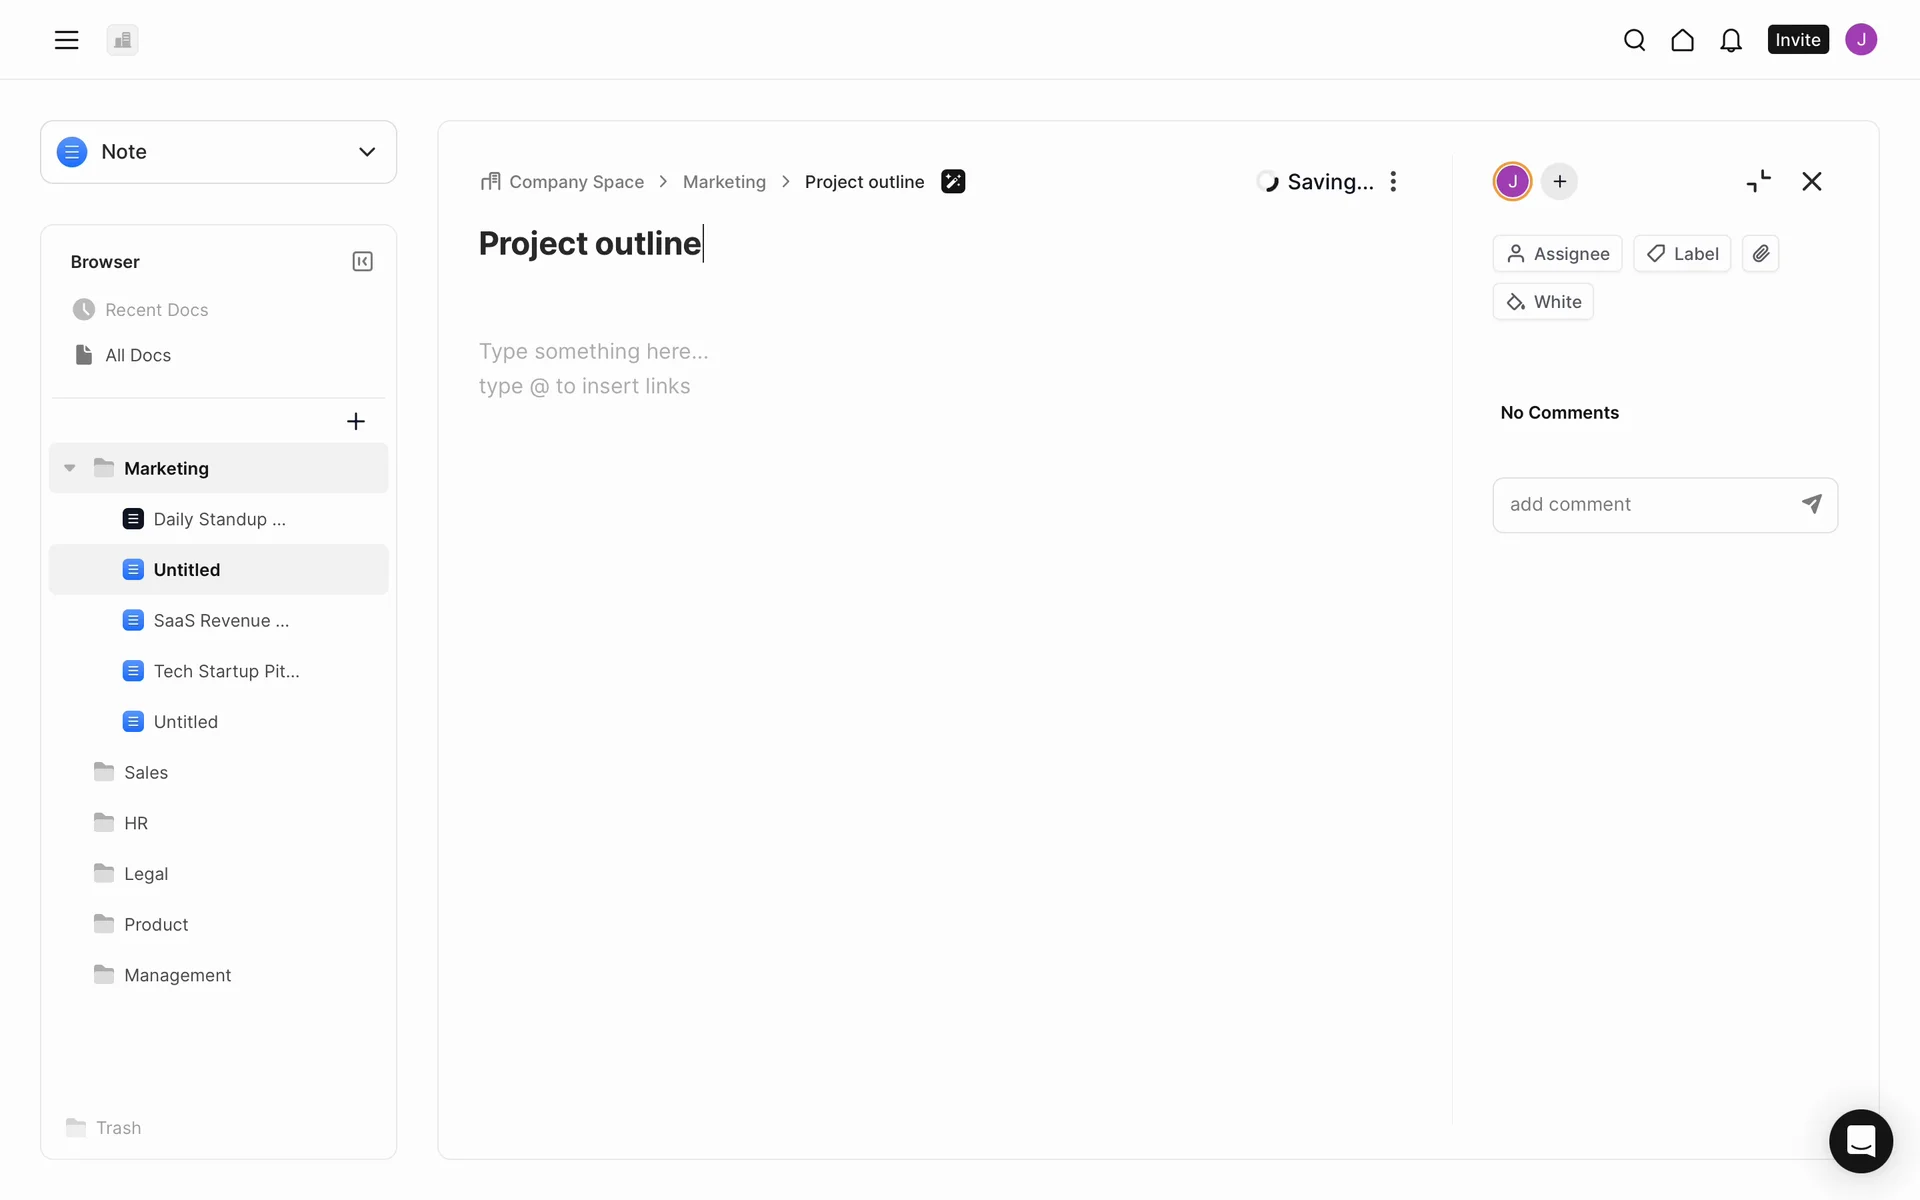Screen dimensions: 1920x1200
Task: Open the hamburger main menu
Action: (66, 40)
